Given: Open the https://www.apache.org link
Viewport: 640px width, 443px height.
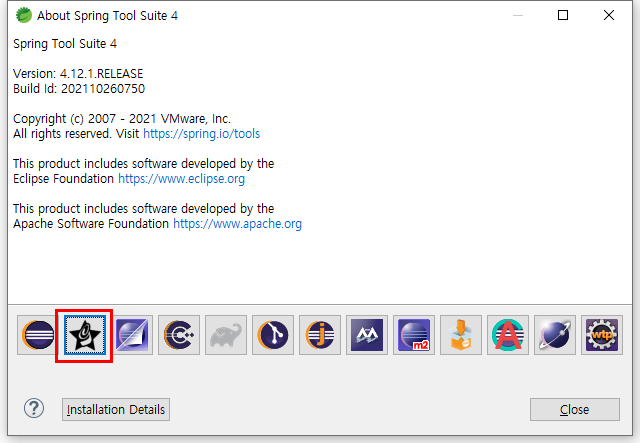Looking at the screenshot, I should [x=238, y=223].
